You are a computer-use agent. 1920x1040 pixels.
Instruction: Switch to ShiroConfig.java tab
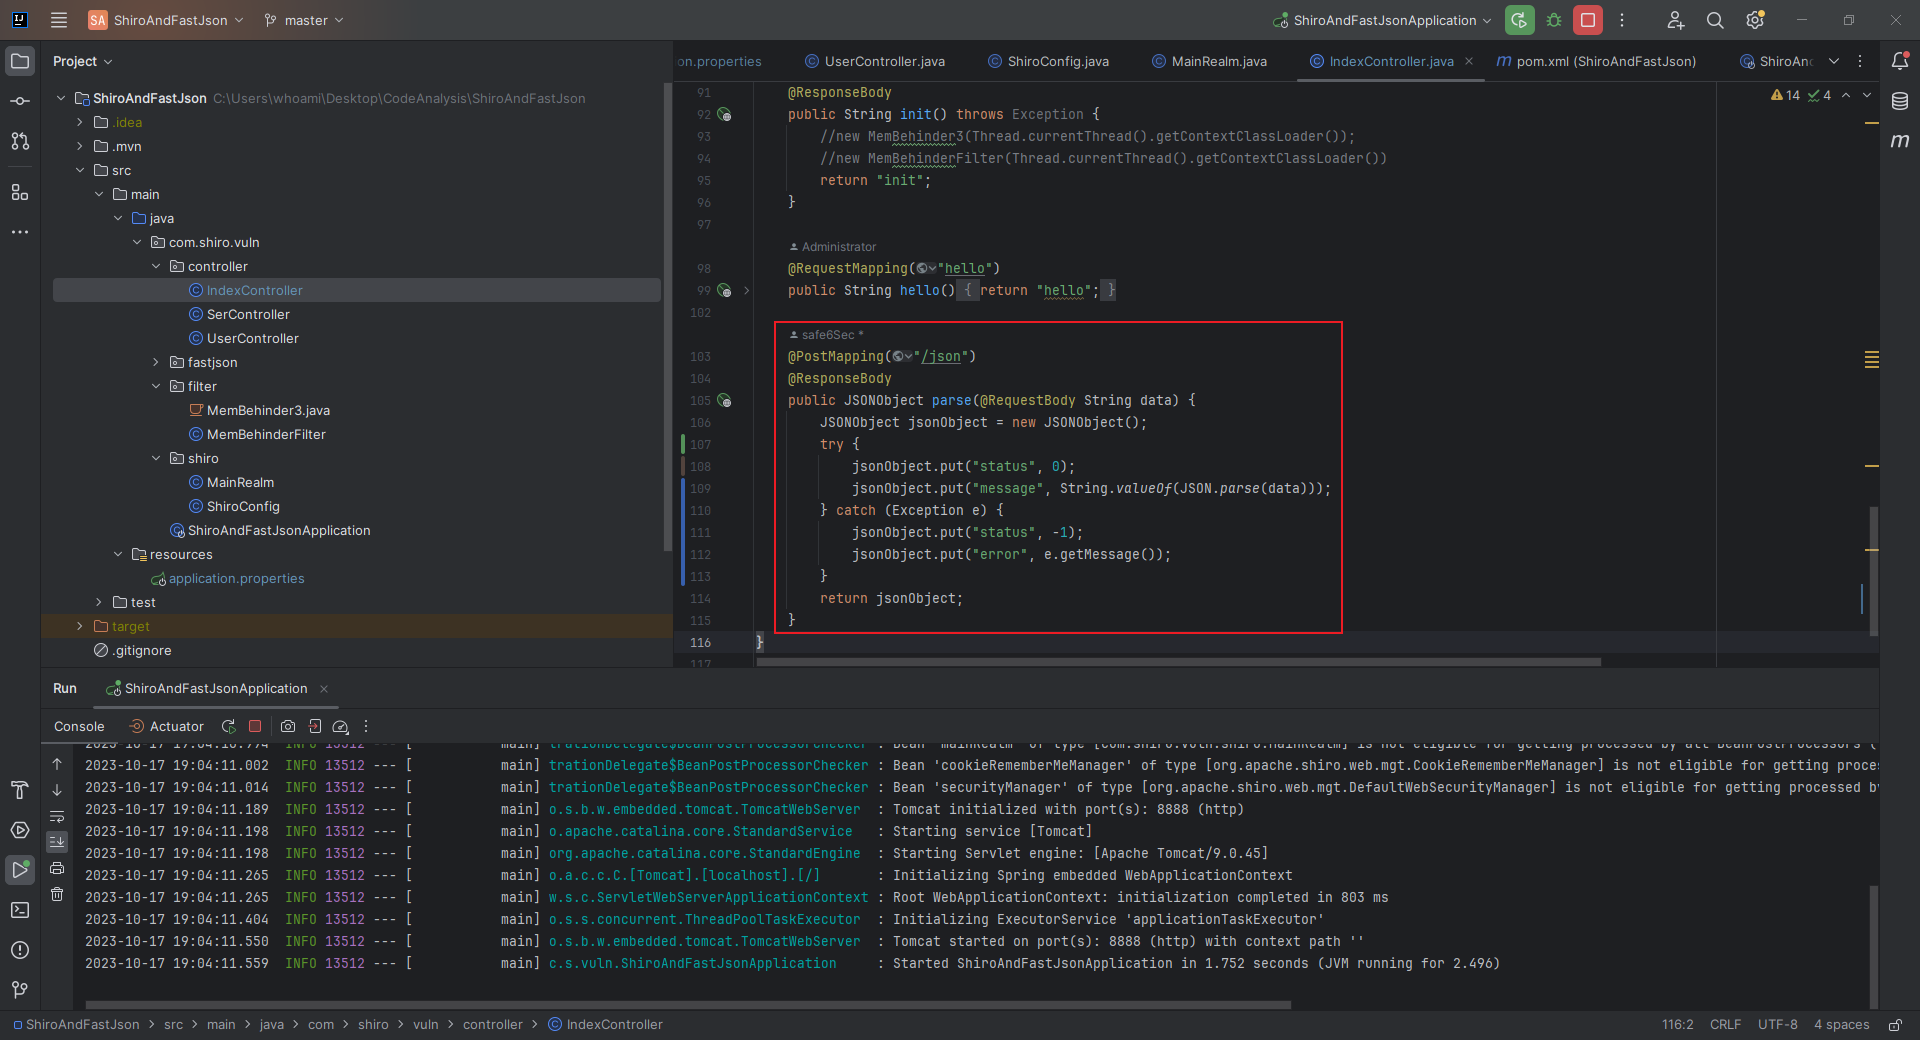point(1049,61)
